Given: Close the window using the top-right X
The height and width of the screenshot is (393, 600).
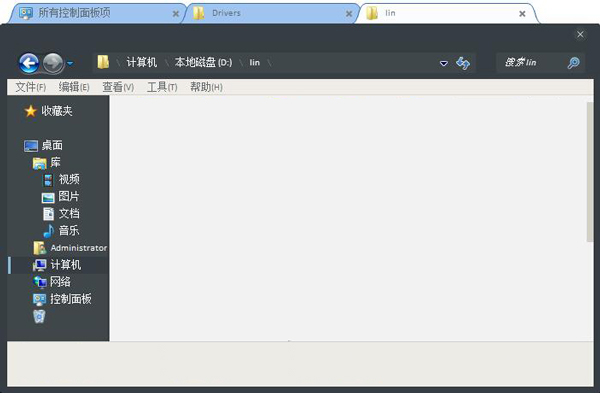Looking at the screenshot, I should point(580,34).
